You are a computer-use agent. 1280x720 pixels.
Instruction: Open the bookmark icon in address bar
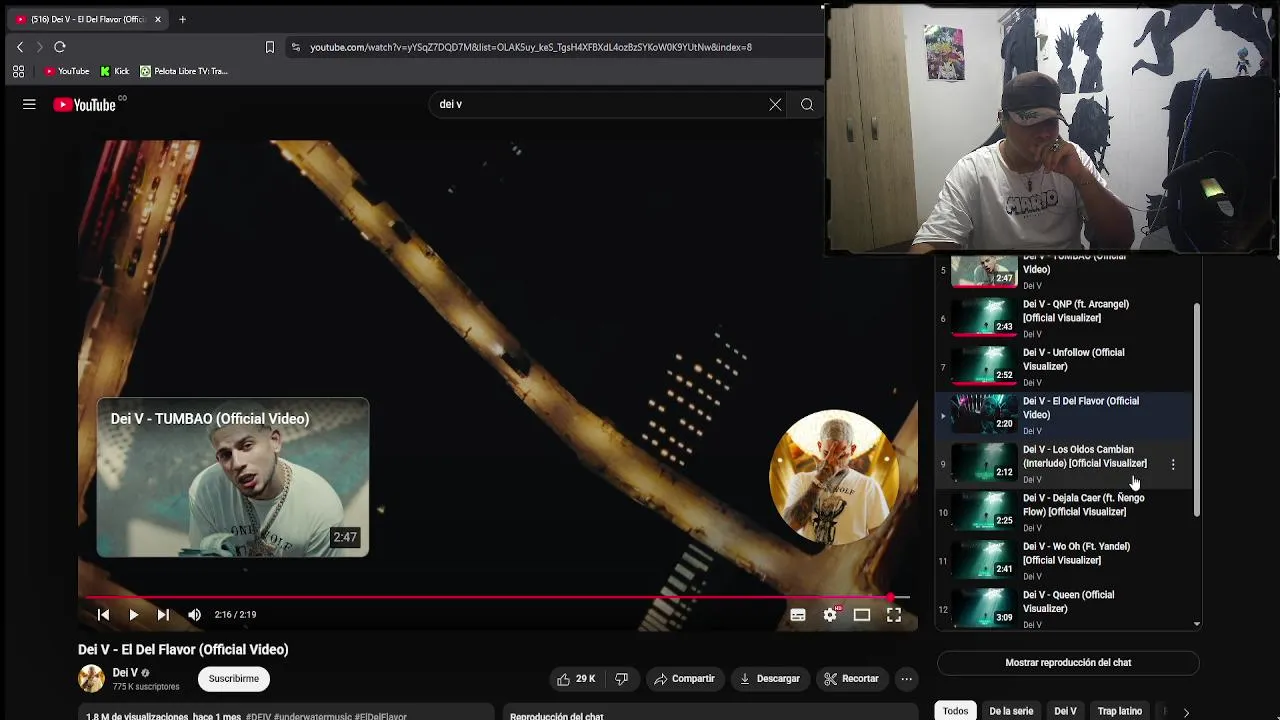pos(269,47)
